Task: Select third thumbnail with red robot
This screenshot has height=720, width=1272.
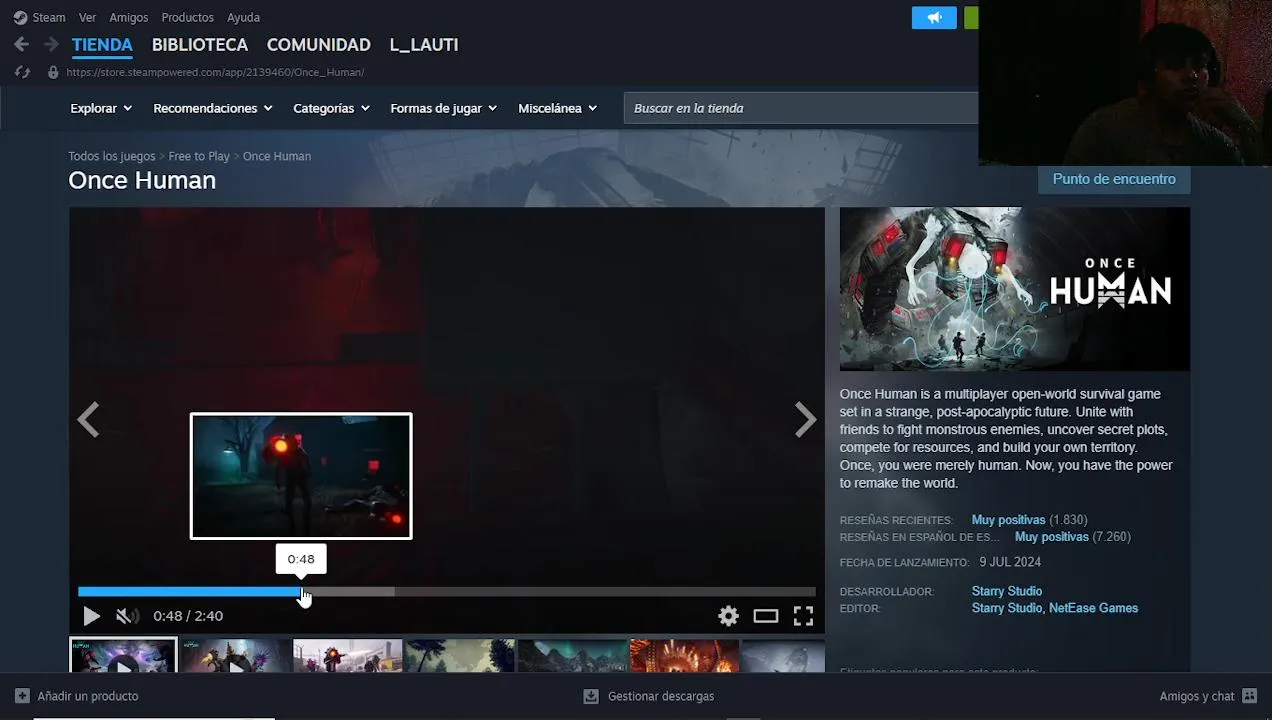Action: [347, 656]
